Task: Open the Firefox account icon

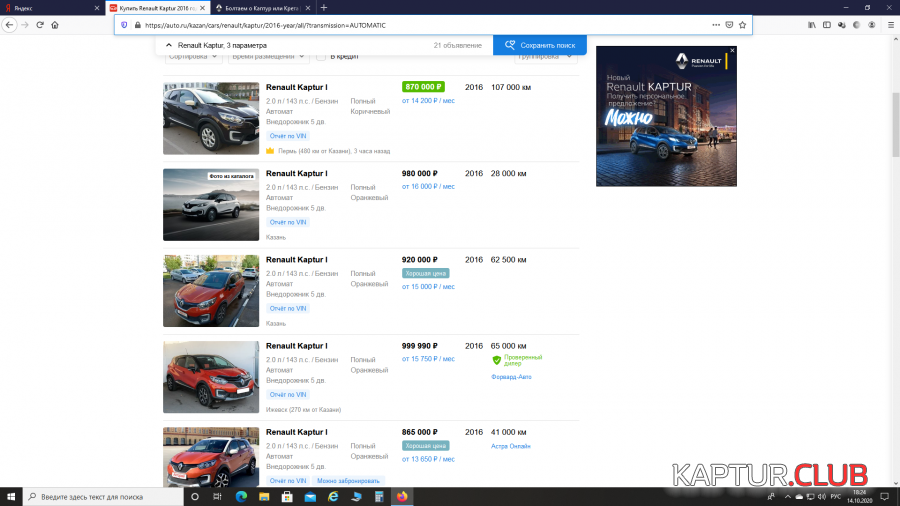Action: pos(871,25)
